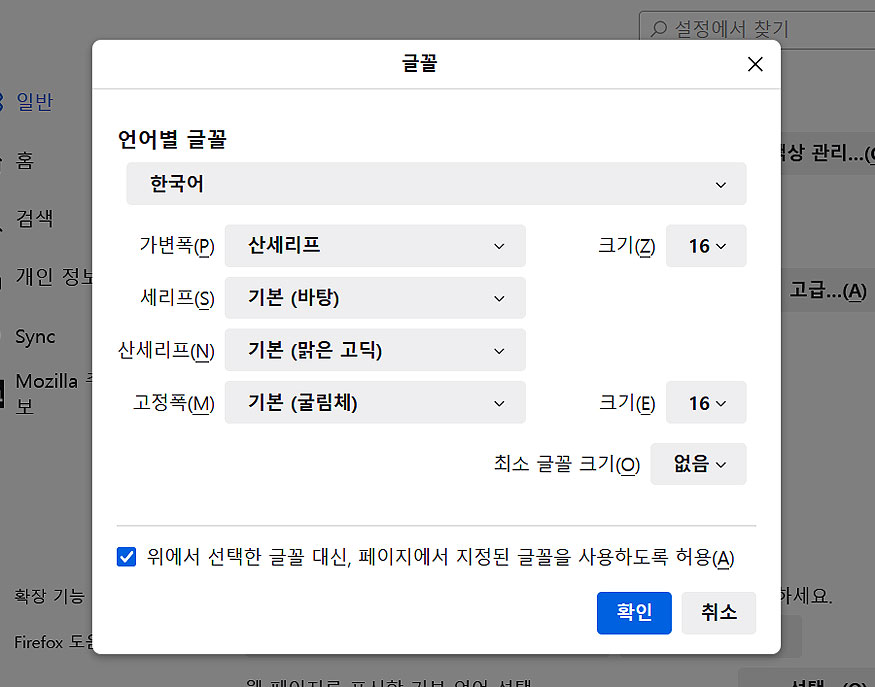The height and width of the screenshot is (687, 875).
Task: Open the 세리프 기본 (바탕) font dropdown
Action: pos(375,298)
